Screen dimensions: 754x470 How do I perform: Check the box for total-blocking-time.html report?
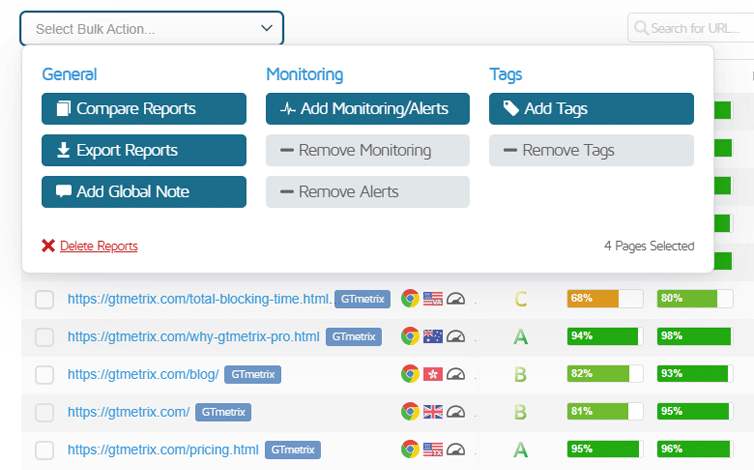44,299
